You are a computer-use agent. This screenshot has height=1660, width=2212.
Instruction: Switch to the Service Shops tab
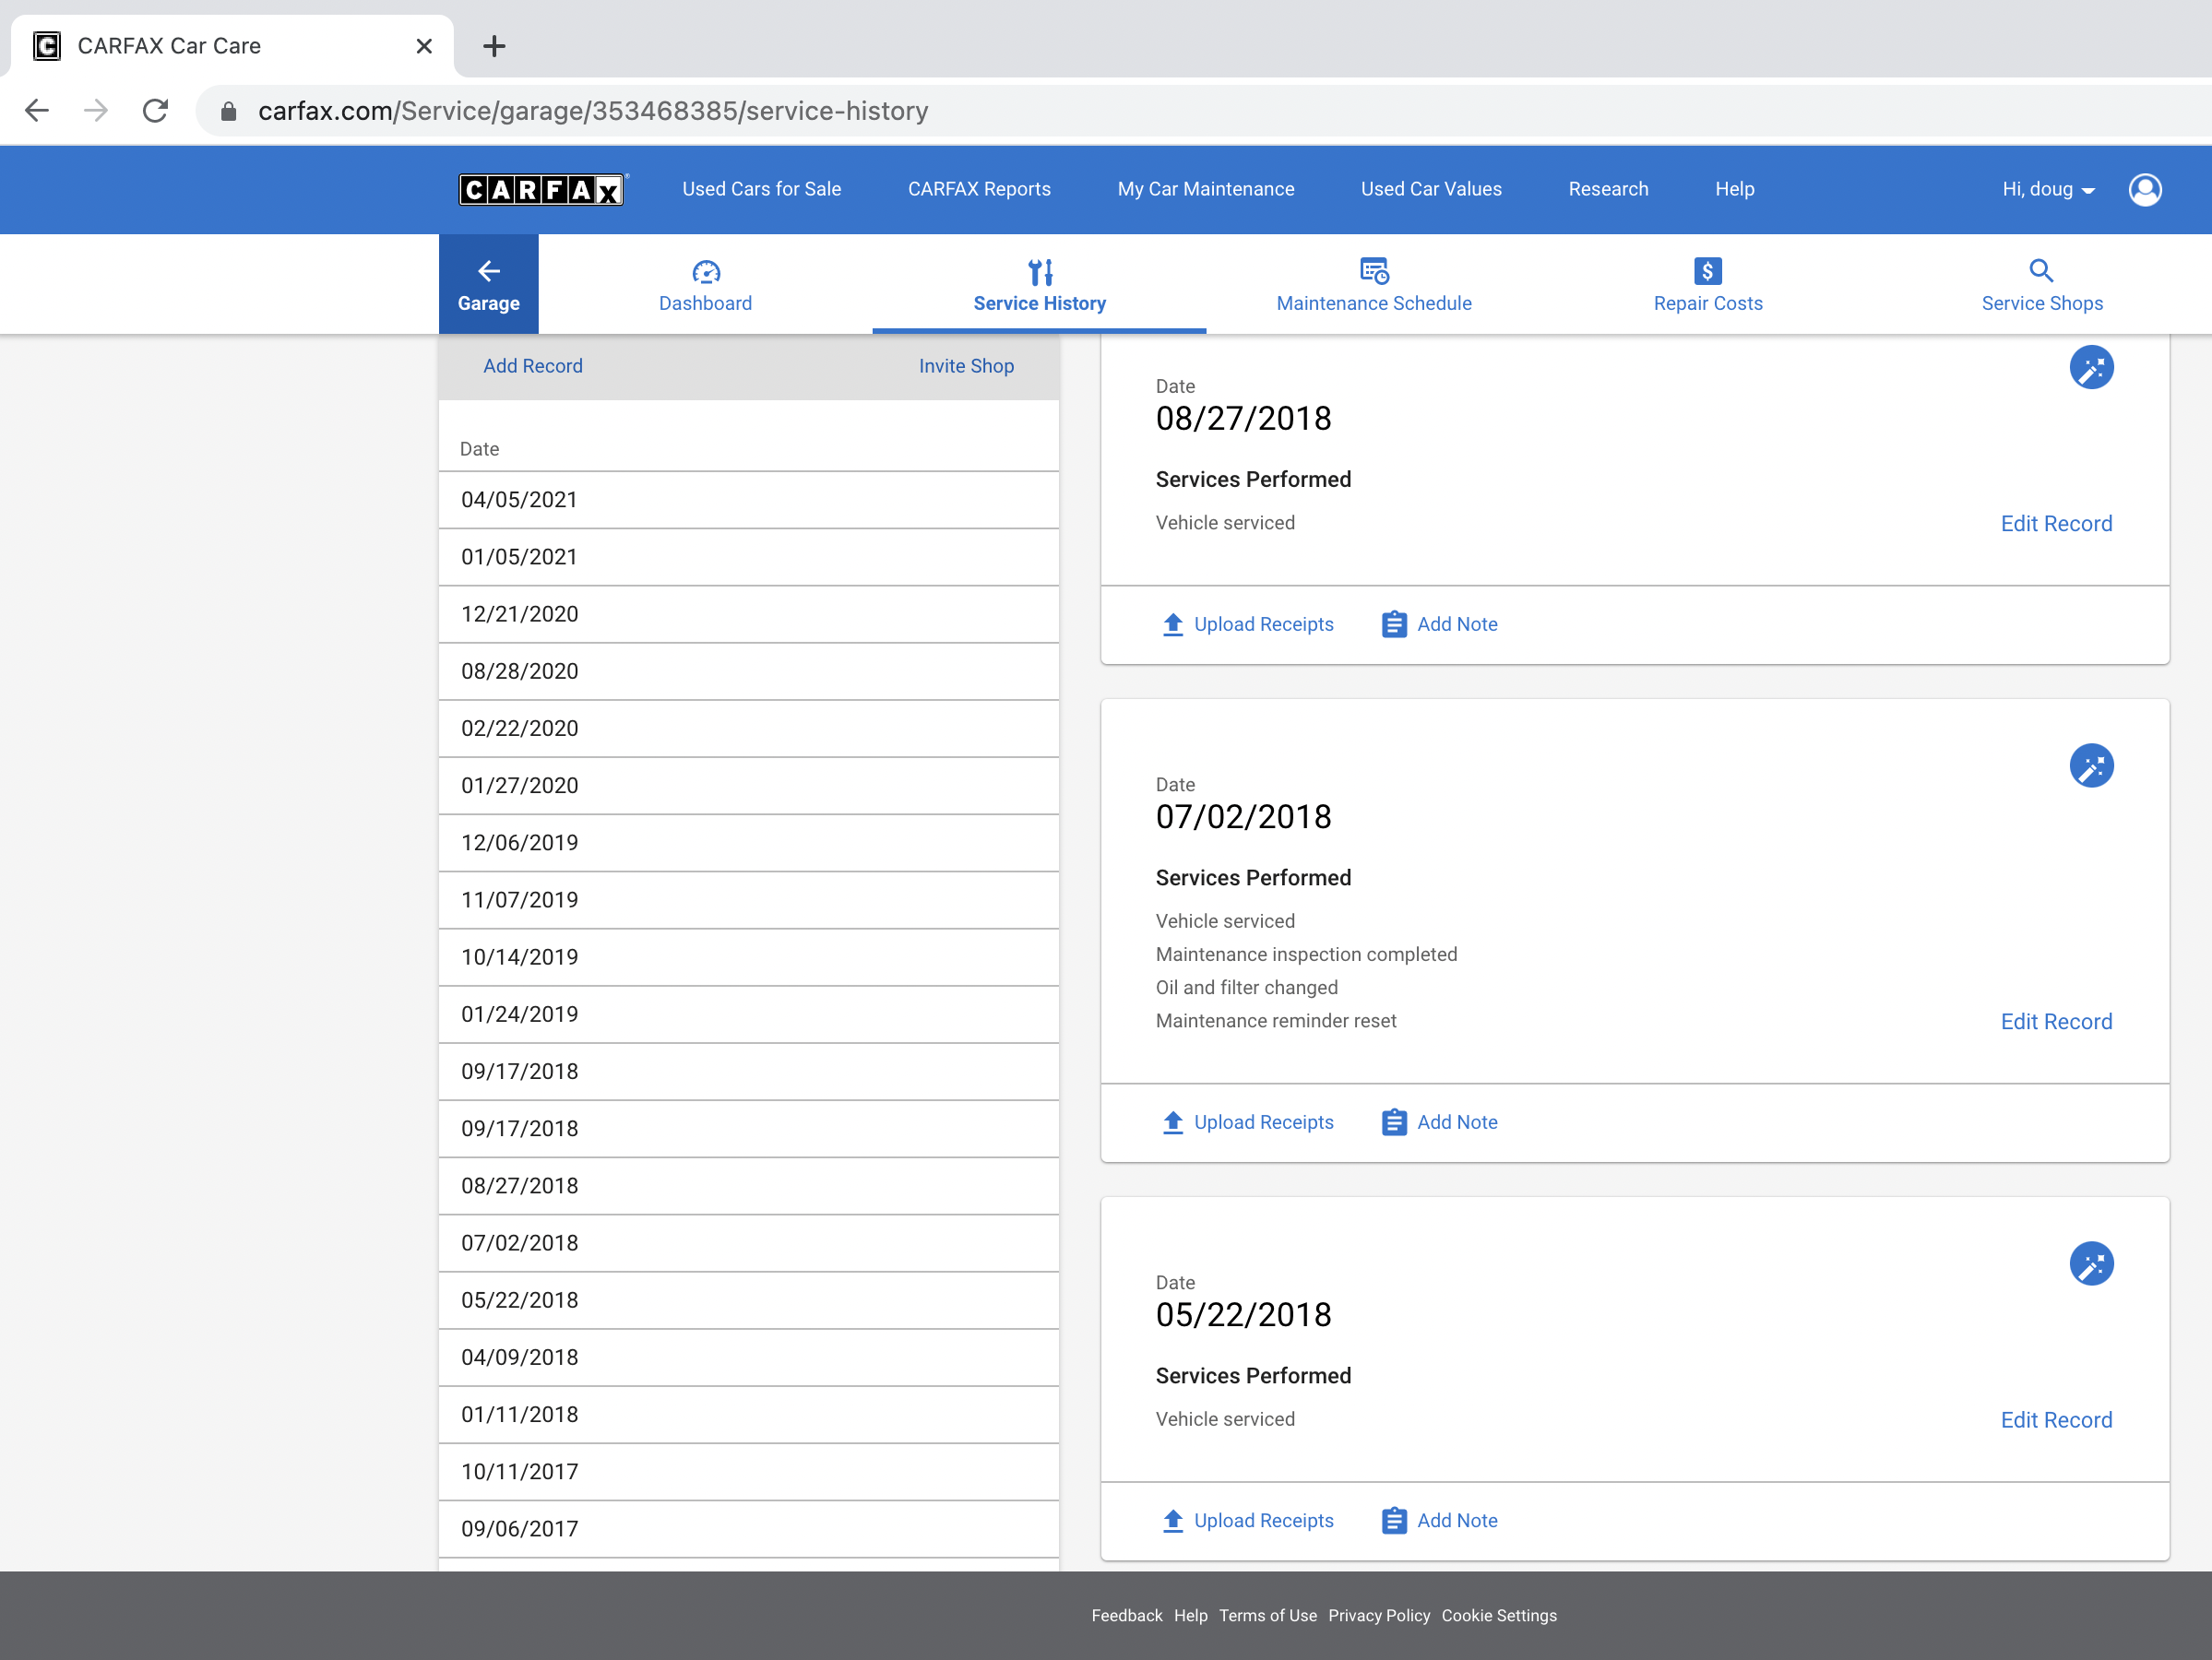click(x=2041, y=284)
